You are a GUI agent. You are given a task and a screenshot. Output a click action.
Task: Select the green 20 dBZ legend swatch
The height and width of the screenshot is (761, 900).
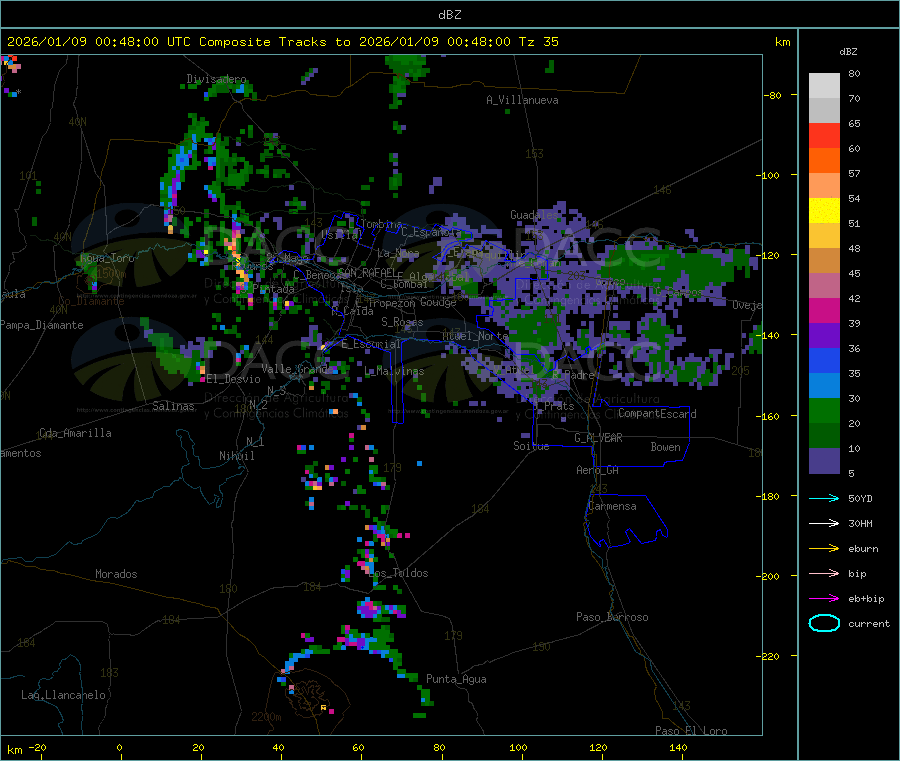click(x=824, y=410)
